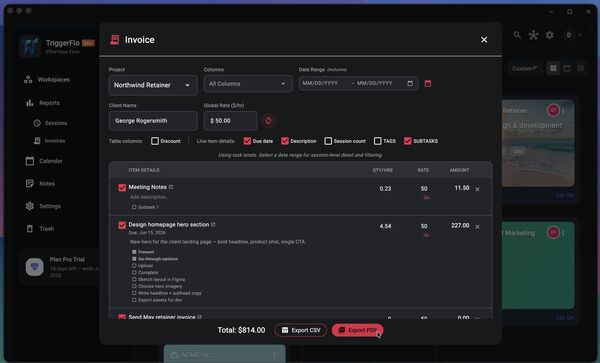Open the Custom filter dropdown behind dialog
600x363 pixels.
(526, 68)
